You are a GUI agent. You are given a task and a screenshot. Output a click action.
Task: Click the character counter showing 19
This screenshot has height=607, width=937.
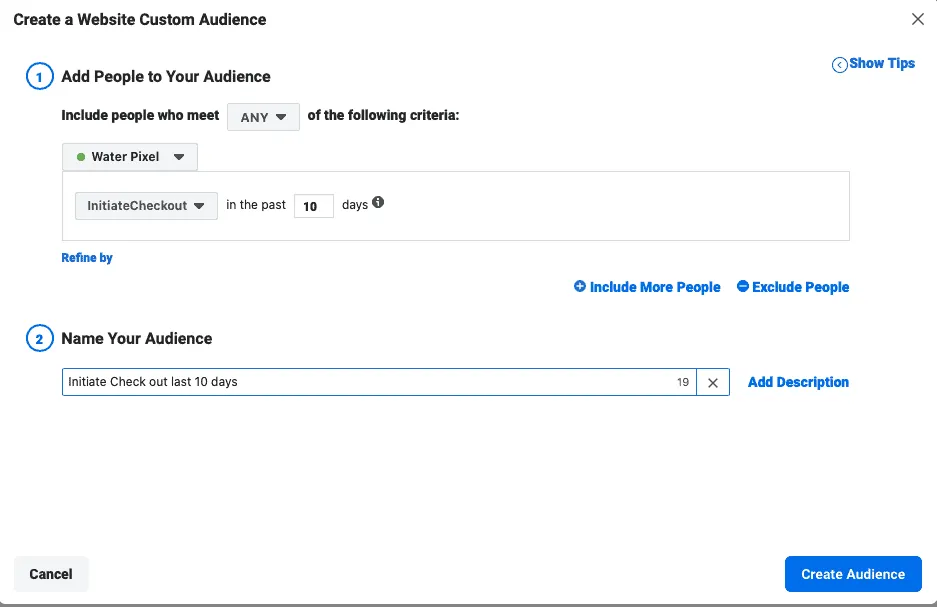pos(683,382)
